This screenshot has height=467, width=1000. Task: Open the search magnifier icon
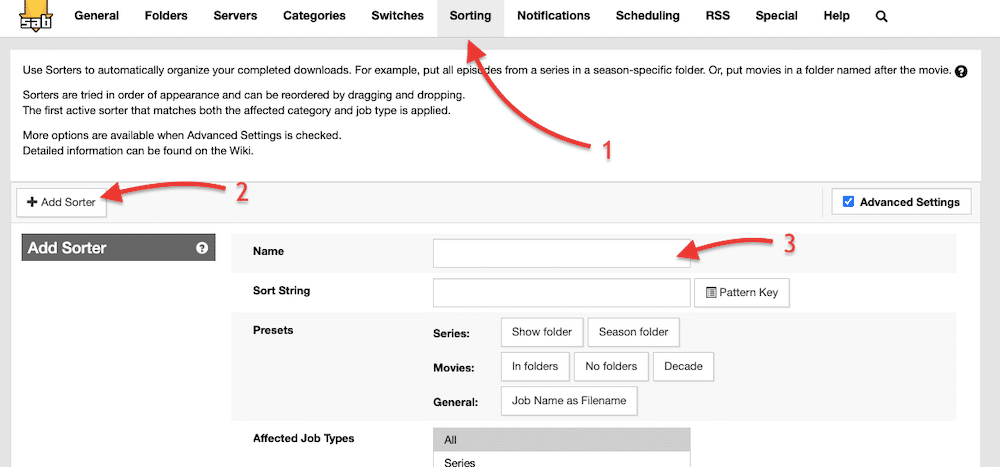[x=881, y=16]
